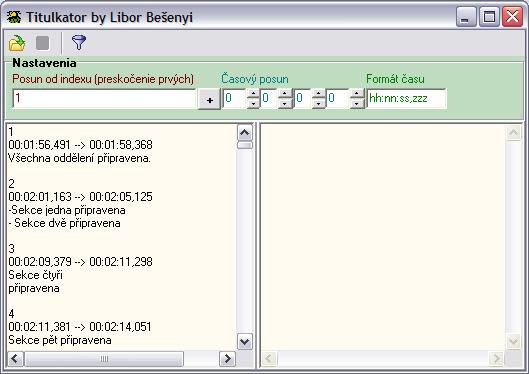
Task: Click timestamp line '00:02:09,379 --> 00:02:11,298'
Action: [x=80, y=262]
